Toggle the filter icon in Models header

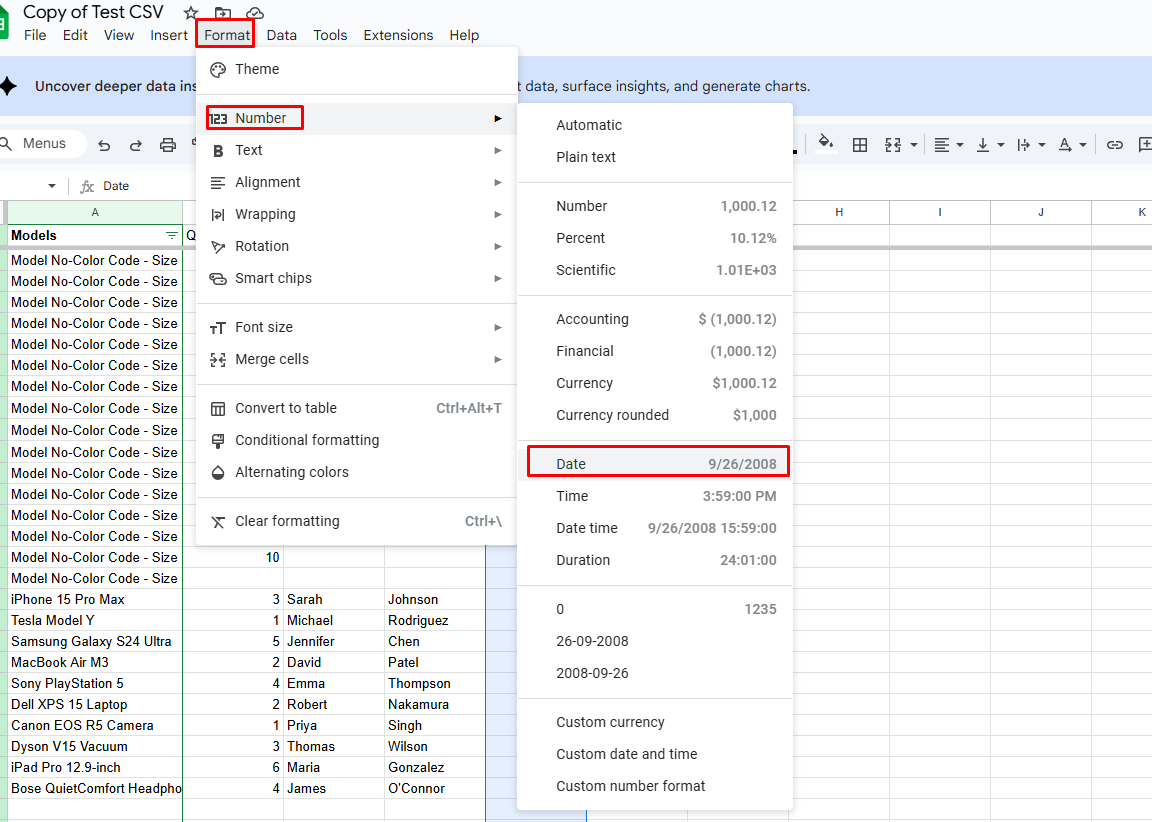point(171,235)
